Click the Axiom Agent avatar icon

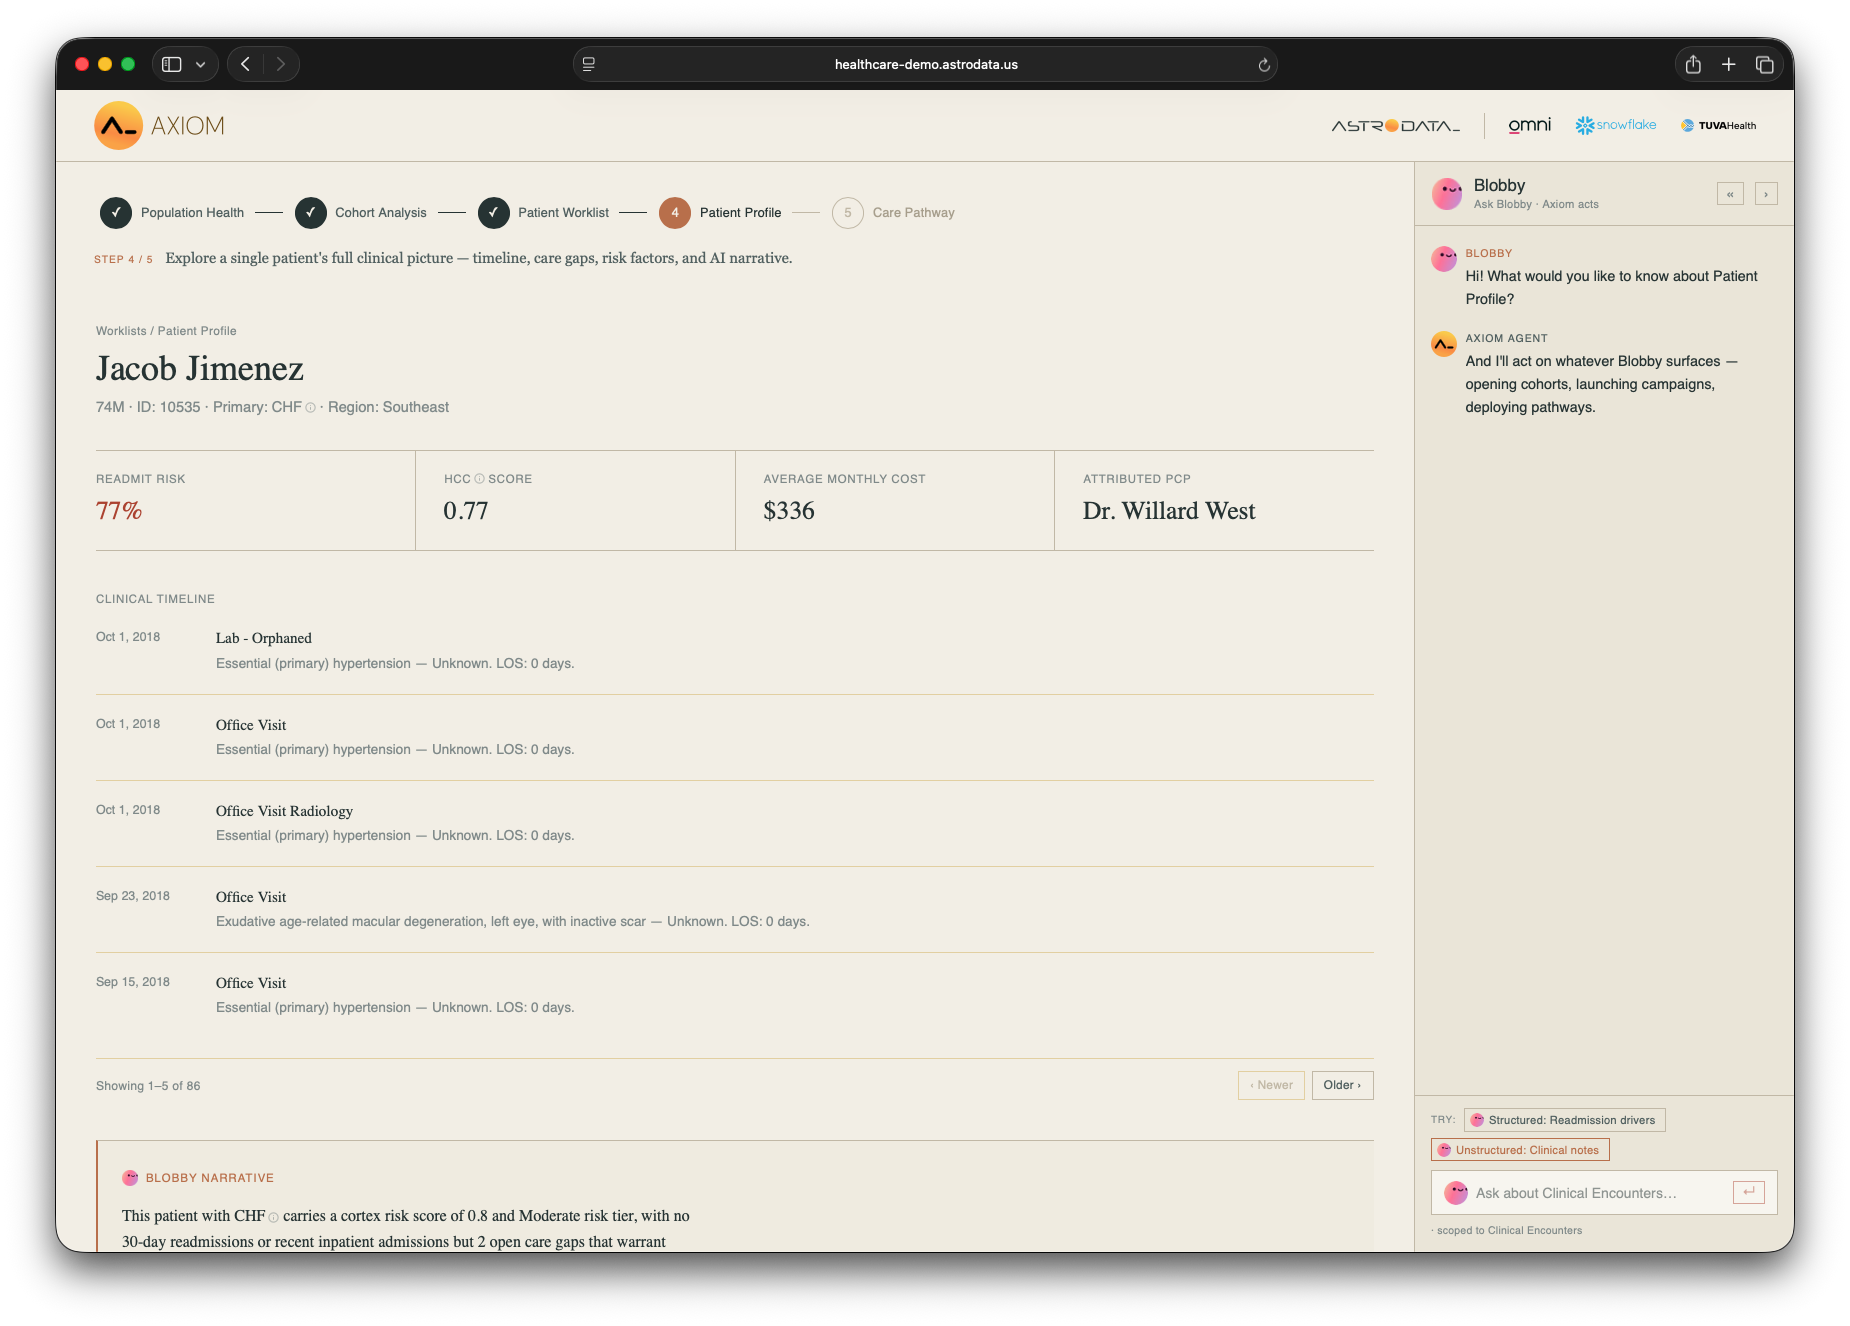tap(1444, 344)
